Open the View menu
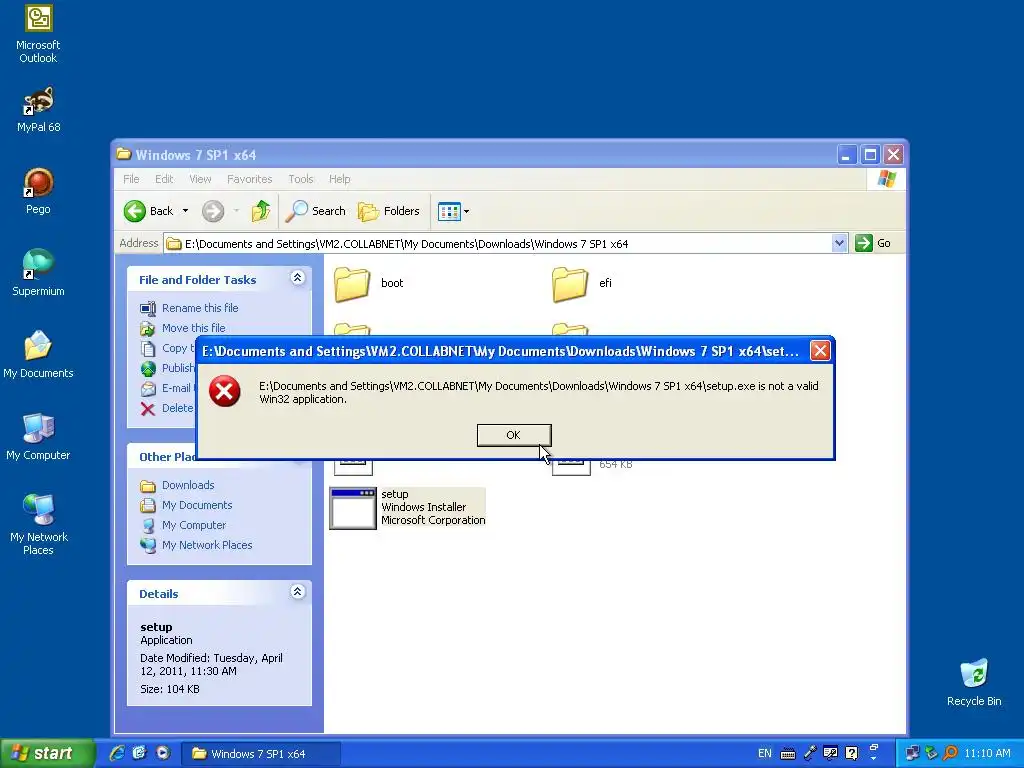Screen dimensions: 1024x768 [200, 179]
